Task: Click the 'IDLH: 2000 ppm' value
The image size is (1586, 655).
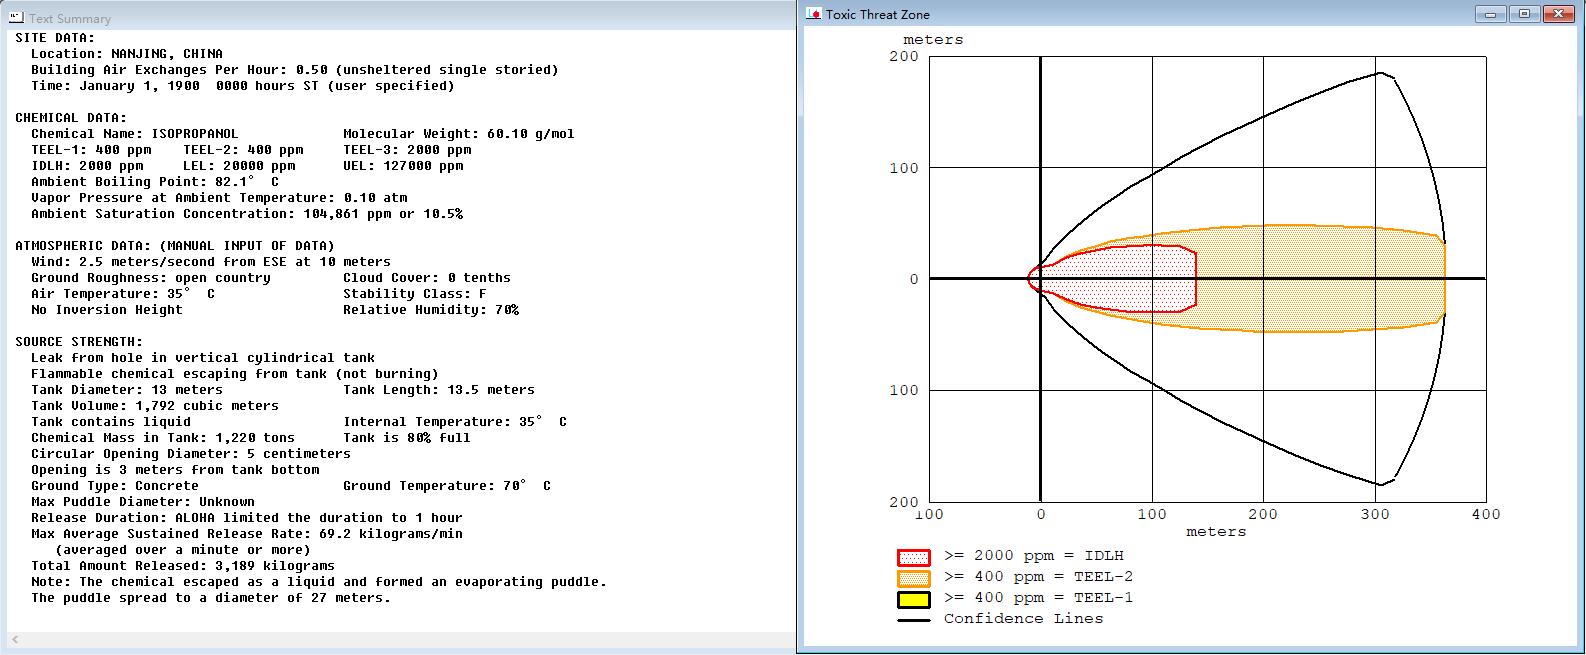Action: click(x=87, y=166)
